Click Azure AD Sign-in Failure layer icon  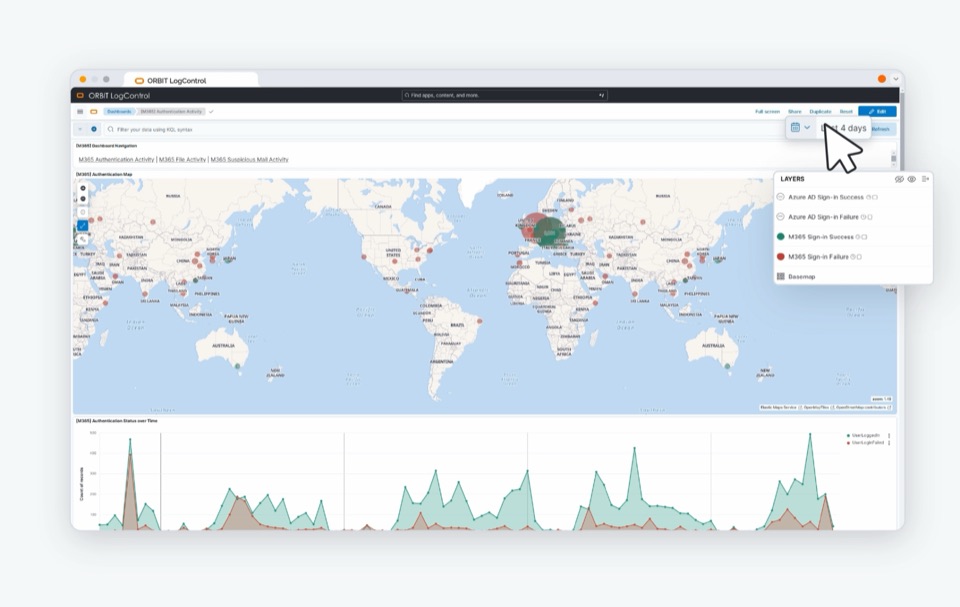pyautogui.click(x=781, y=216)
